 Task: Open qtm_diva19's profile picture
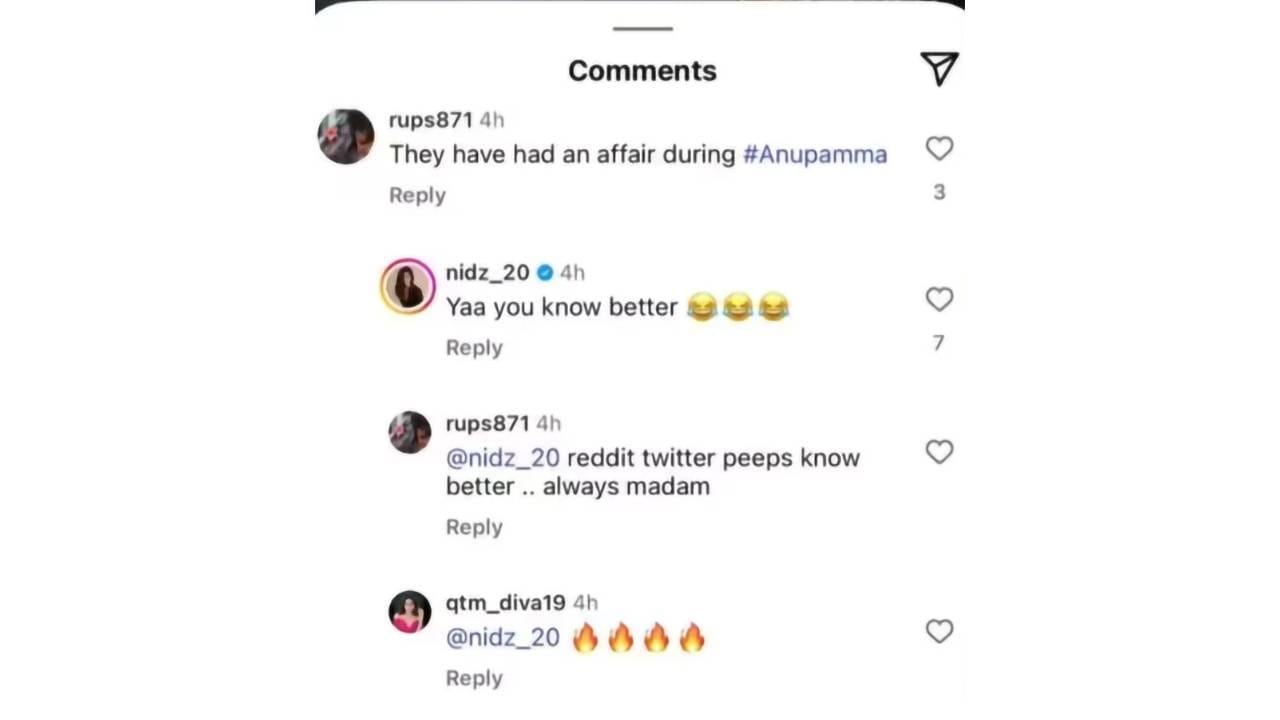[409, 612]
